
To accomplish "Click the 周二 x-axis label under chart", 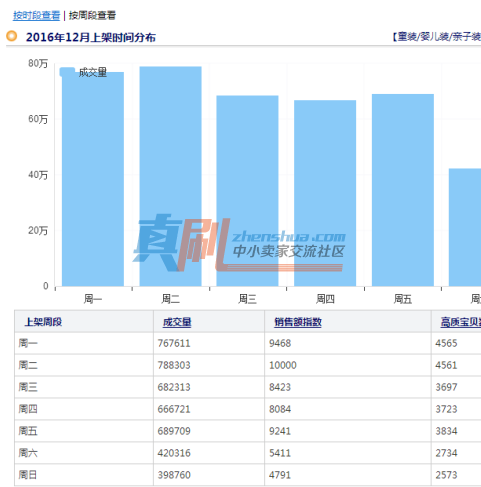I will 170,299.
